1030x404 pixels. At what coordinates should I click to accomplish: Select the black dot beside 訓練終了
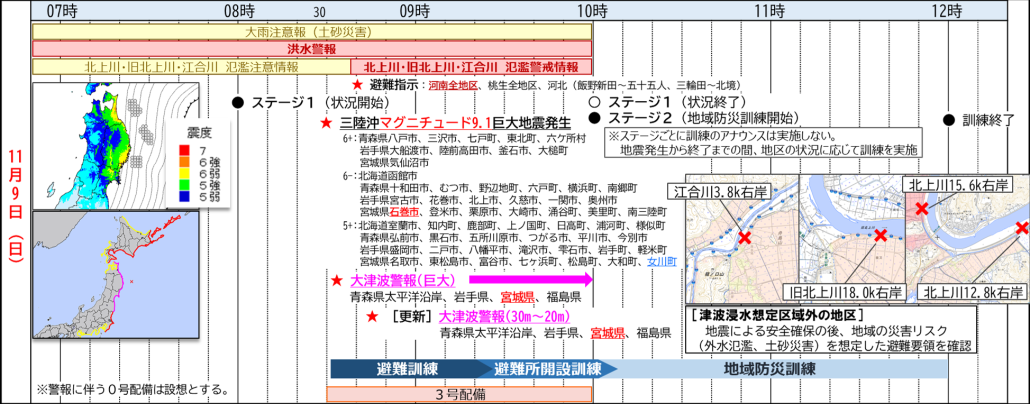click(948, 118)
